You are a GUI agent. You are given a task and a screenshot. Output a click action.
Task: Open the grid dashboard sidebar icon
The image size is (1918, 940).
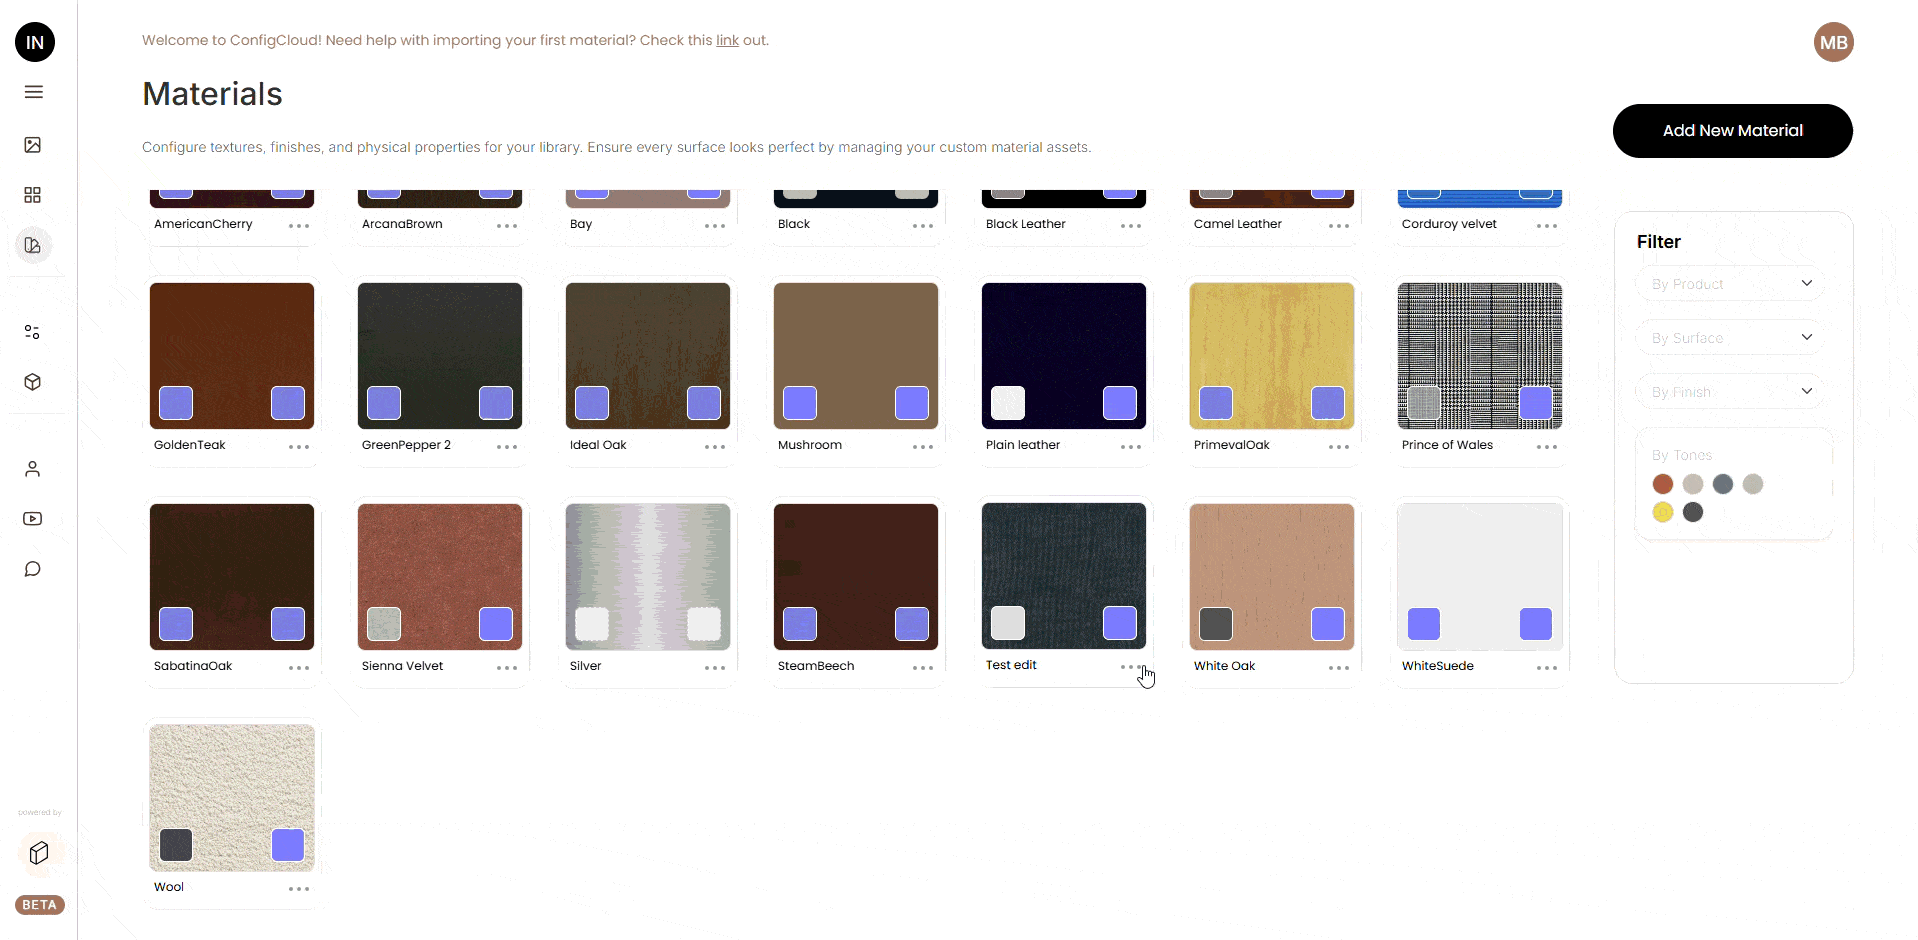tap(33, 195)
